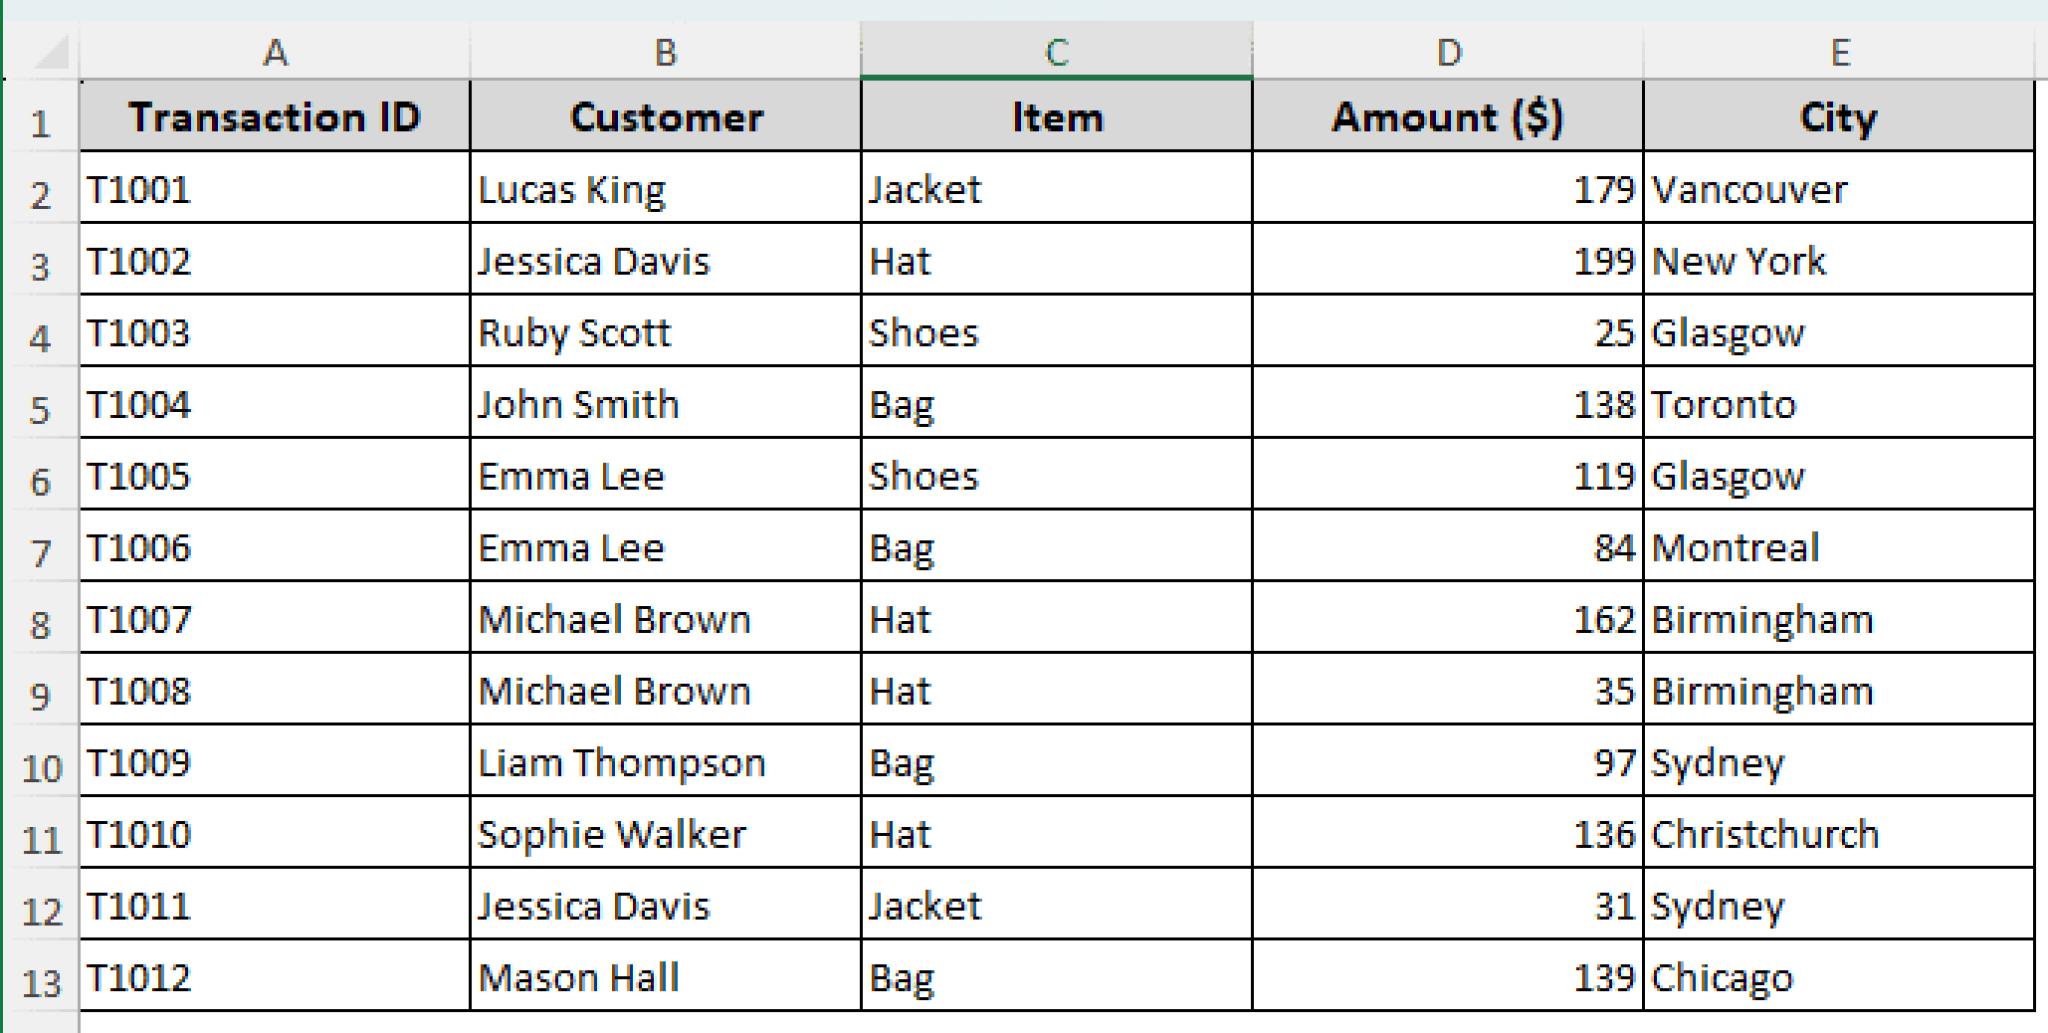Screen dimensions: 2048x1033
Task: Select the cell with Lucas King
Action: (663, 189)
